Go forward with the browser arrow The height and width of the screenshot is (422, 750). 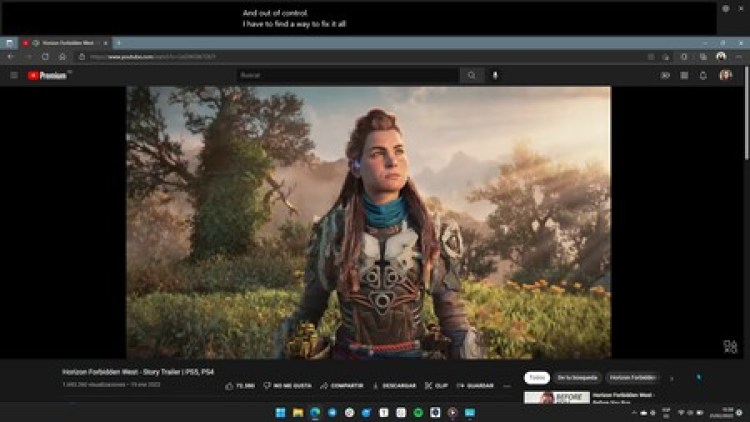[28, 56]
